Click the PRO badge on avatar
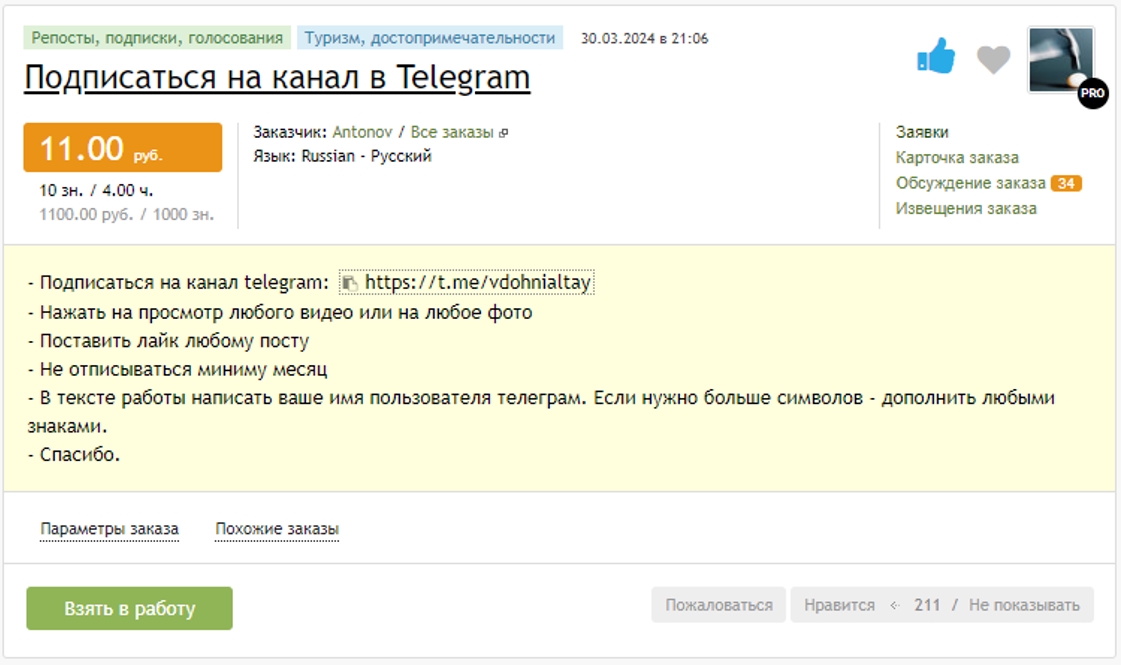1121x665 pixels. [x=1092, y=93]
